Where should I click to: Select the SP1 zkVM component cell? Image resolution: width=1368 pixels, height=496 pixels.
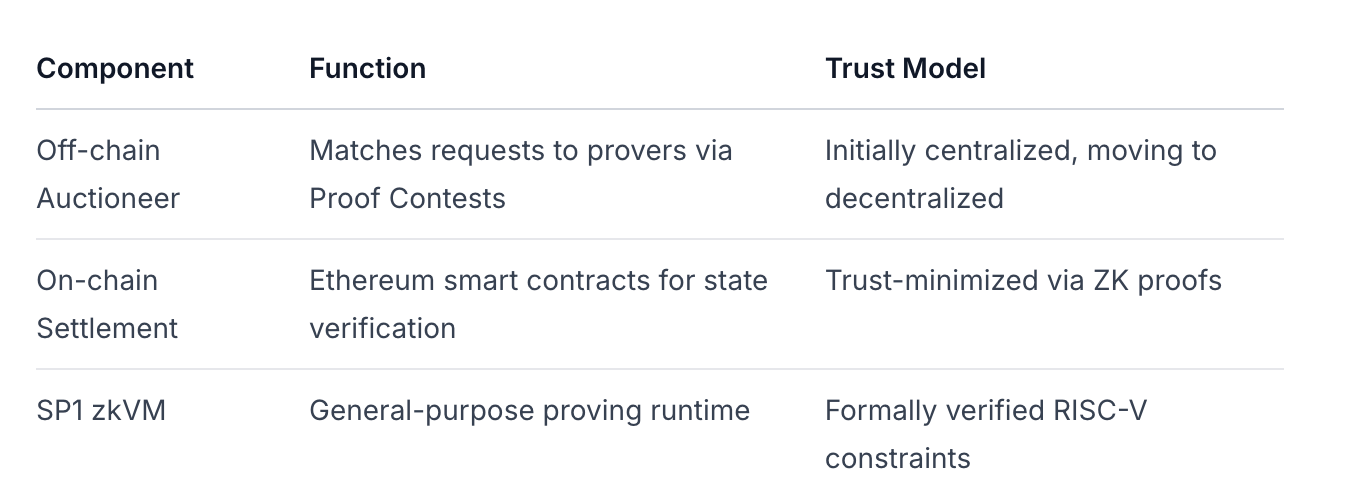(x=101, y=410)
